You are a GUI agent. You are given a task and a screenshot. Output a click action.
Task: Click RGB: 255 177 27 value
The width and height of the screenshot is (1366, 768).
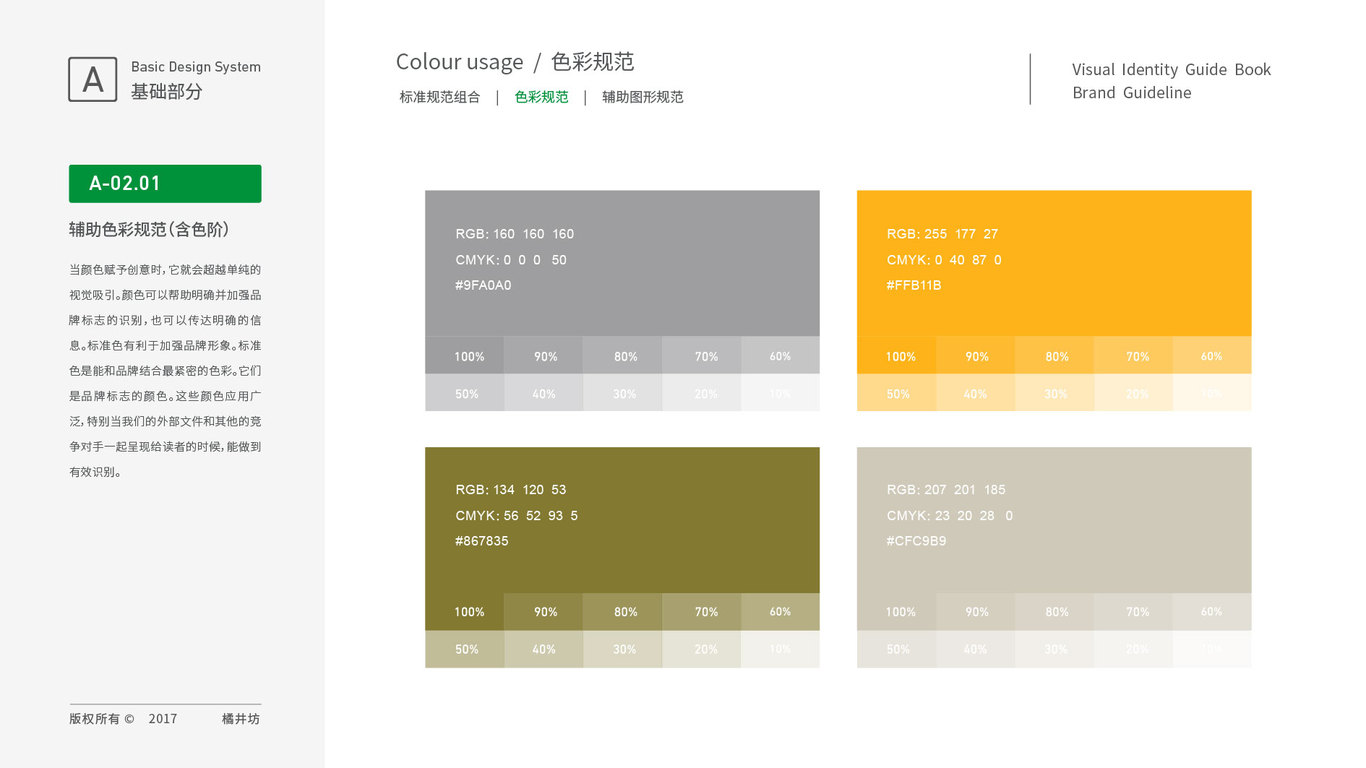coord(943,234)
